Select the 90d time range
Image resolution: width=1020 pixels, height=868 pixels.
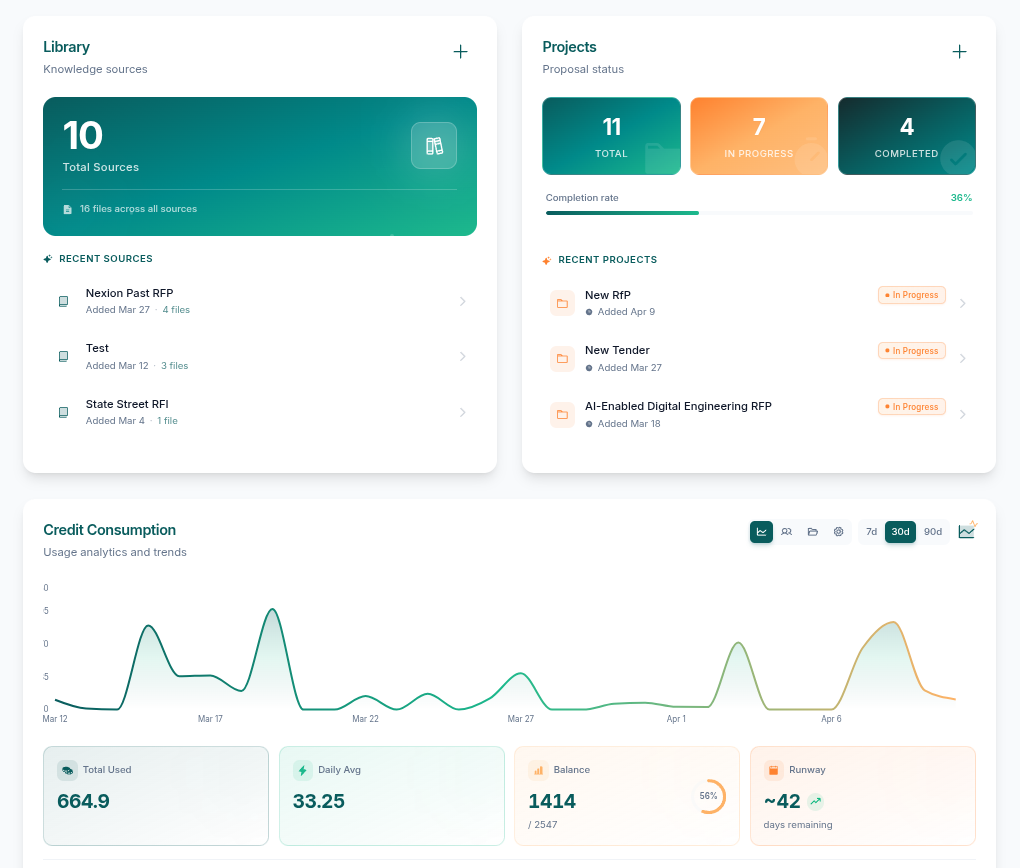(932, 532)
